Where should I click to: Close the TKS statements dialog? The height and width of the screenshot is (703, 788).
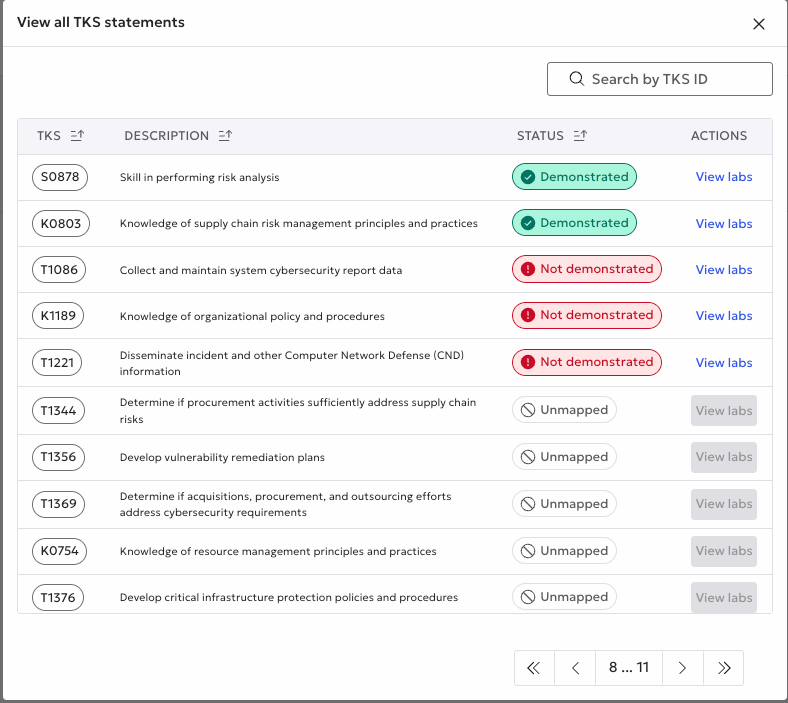[x=758, y=24]
